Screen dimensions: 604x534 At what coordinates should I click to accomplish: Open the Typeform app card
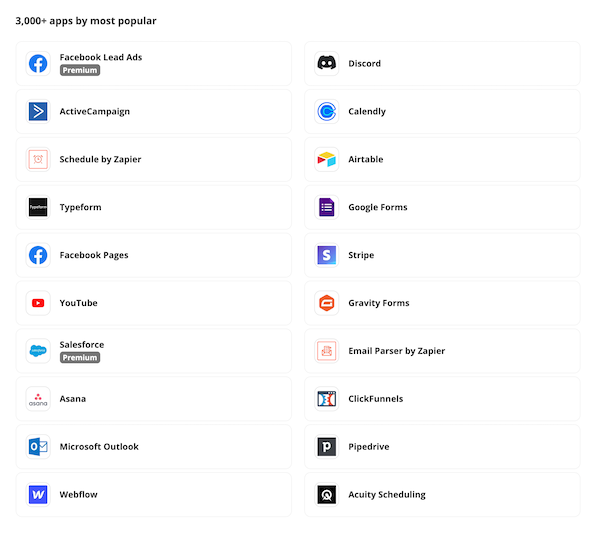153,208
